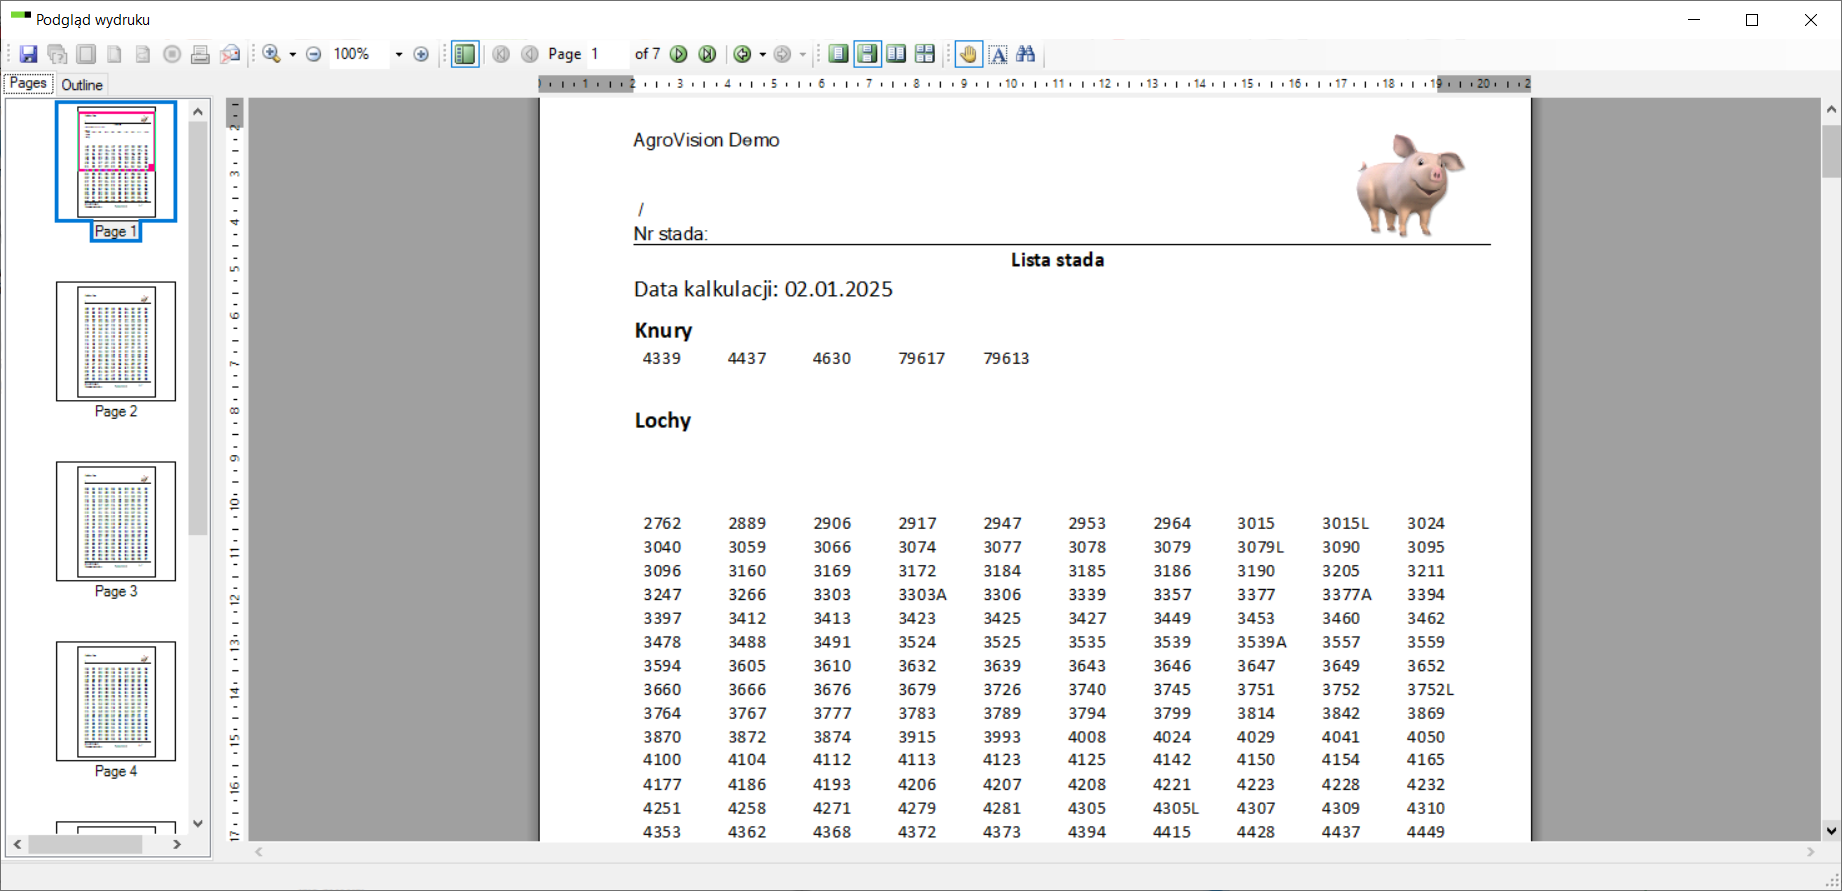
Task: Click the pig logo image
Action: [1409, 185]
